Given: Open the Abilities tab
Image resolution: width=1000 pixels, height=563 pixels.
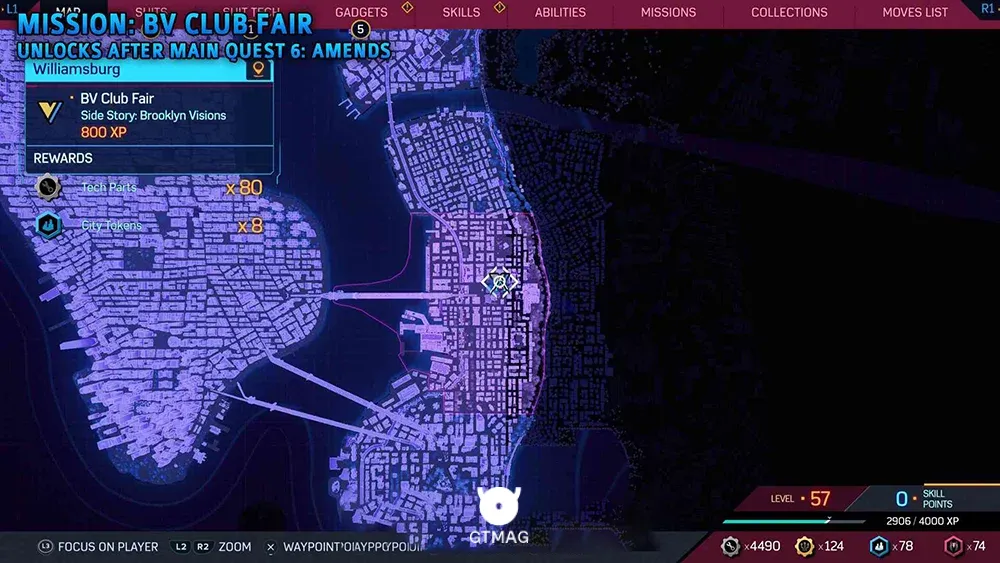Looking at the screenshot, I should 560,12.
